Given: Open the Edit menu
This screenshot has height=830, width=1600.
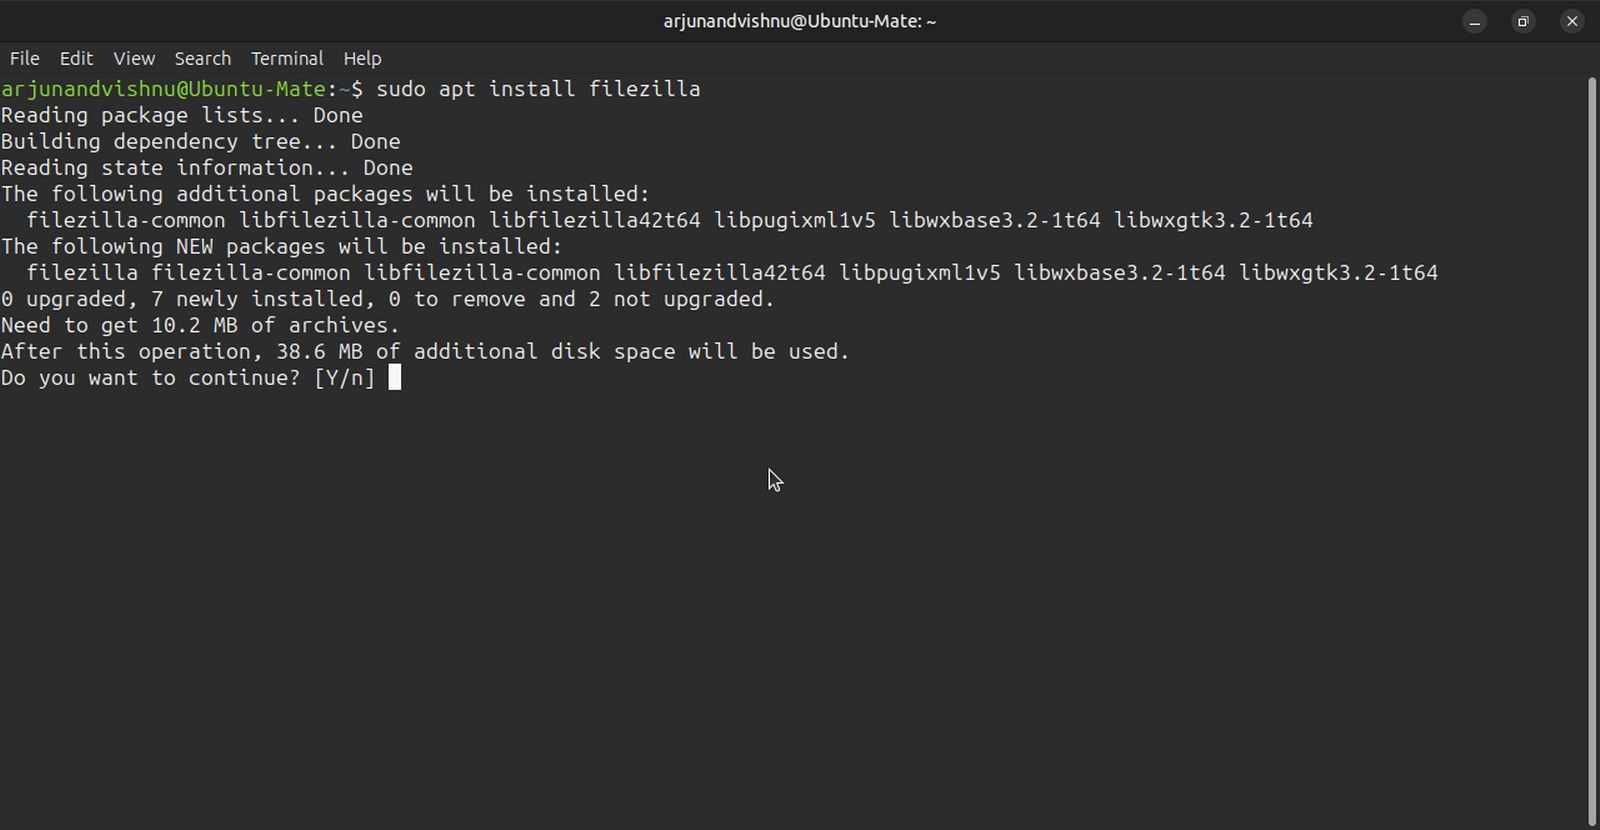Looking at the screenshot, I should point(76,58).
